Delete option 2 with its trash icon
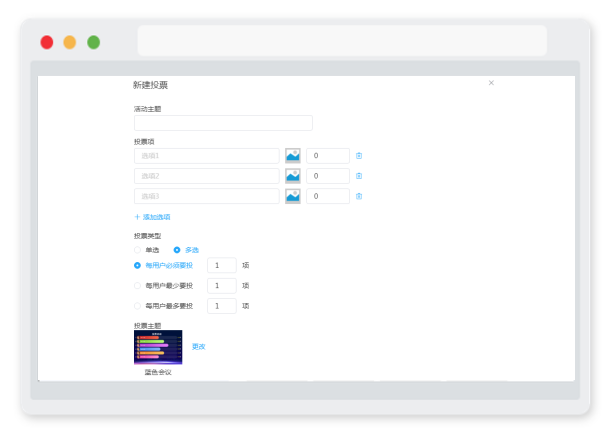This screenshot has width=615, height=435. click(x=359, y=176)
